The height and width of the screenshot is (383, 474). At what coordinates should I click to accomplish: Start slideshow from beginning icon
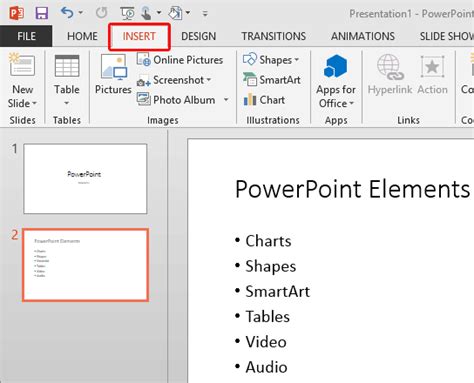127,13
